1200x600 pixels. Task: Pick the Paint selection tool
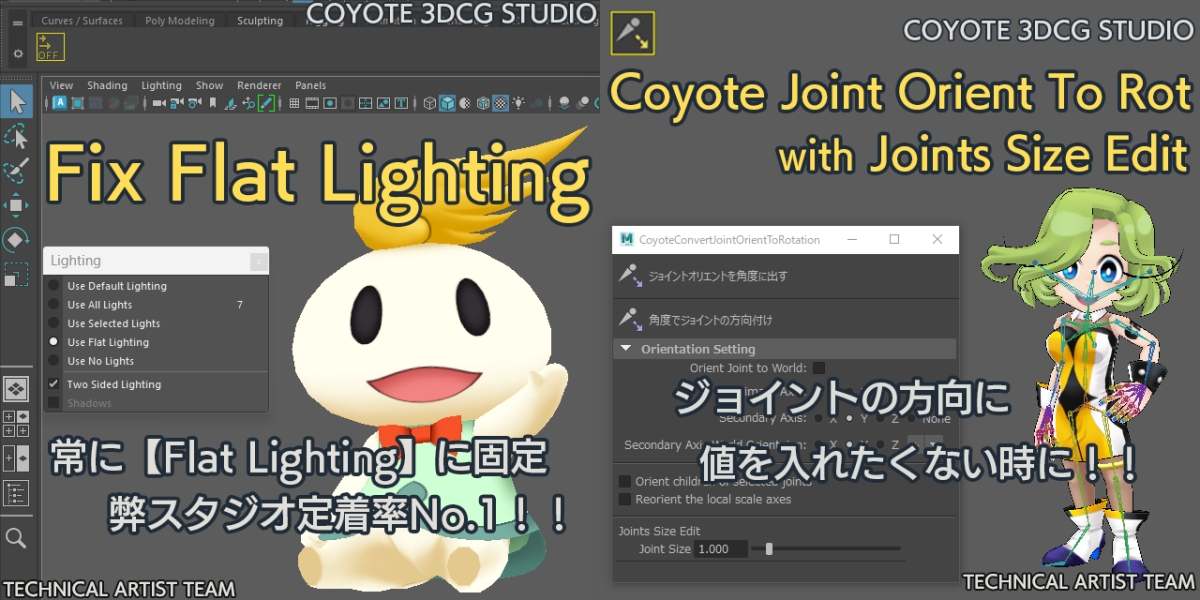coord(17,171)
